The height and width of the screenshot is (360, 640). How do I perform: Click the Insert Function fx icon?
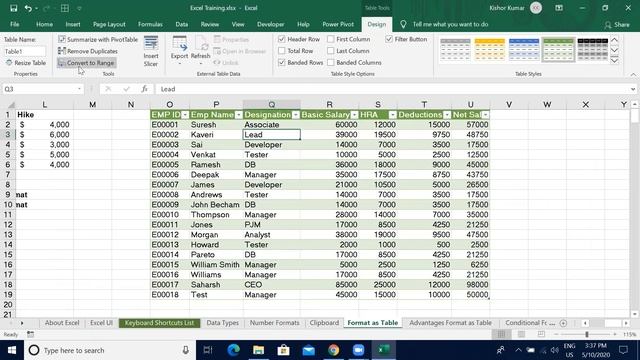pos(144,89)
